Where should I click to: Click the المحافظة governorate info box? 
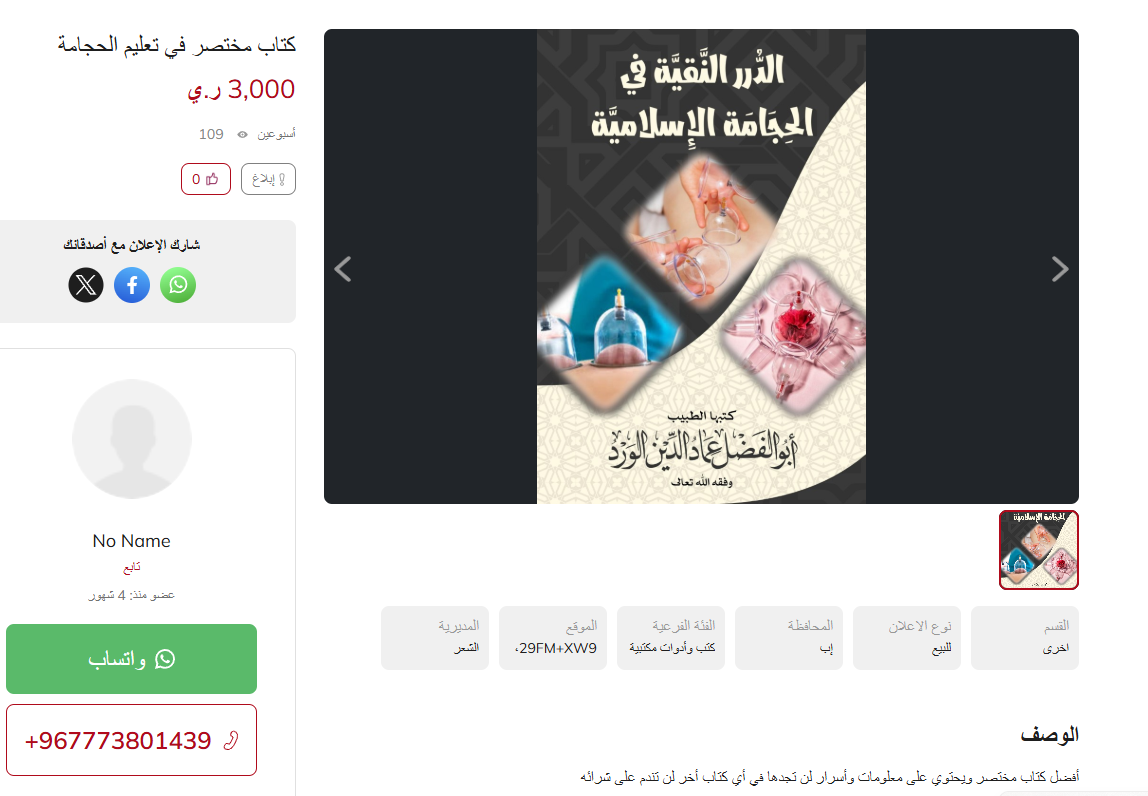pyautogui.click(x=789, y=638)
